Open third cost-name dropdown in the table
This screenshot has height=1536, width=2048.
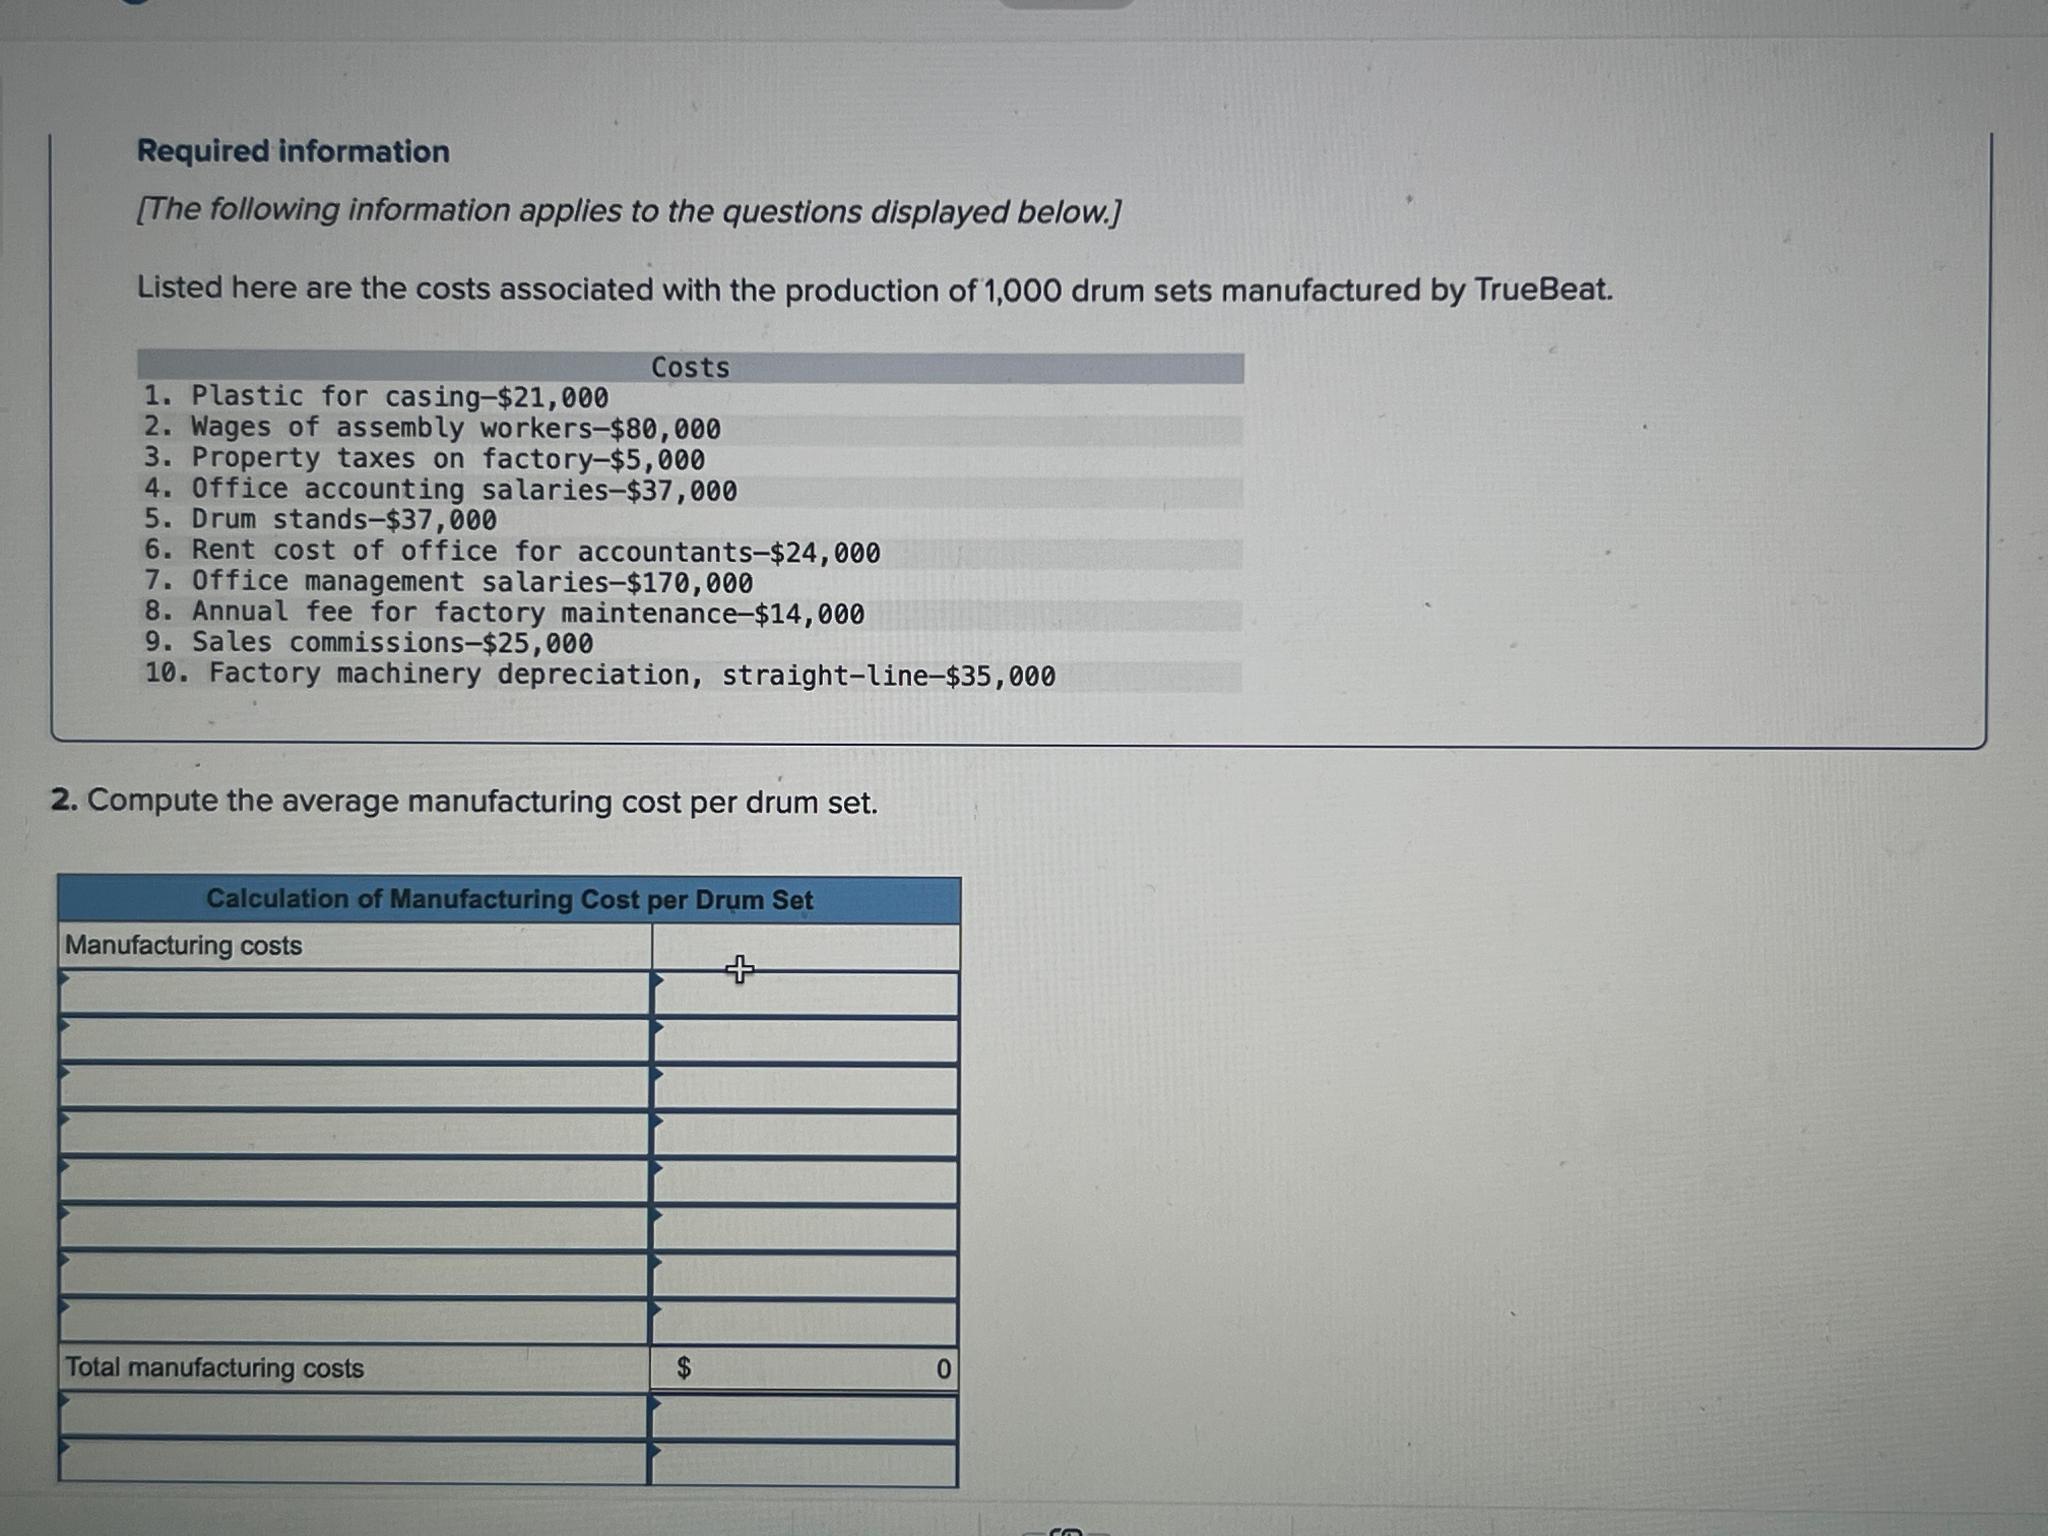355,1087
